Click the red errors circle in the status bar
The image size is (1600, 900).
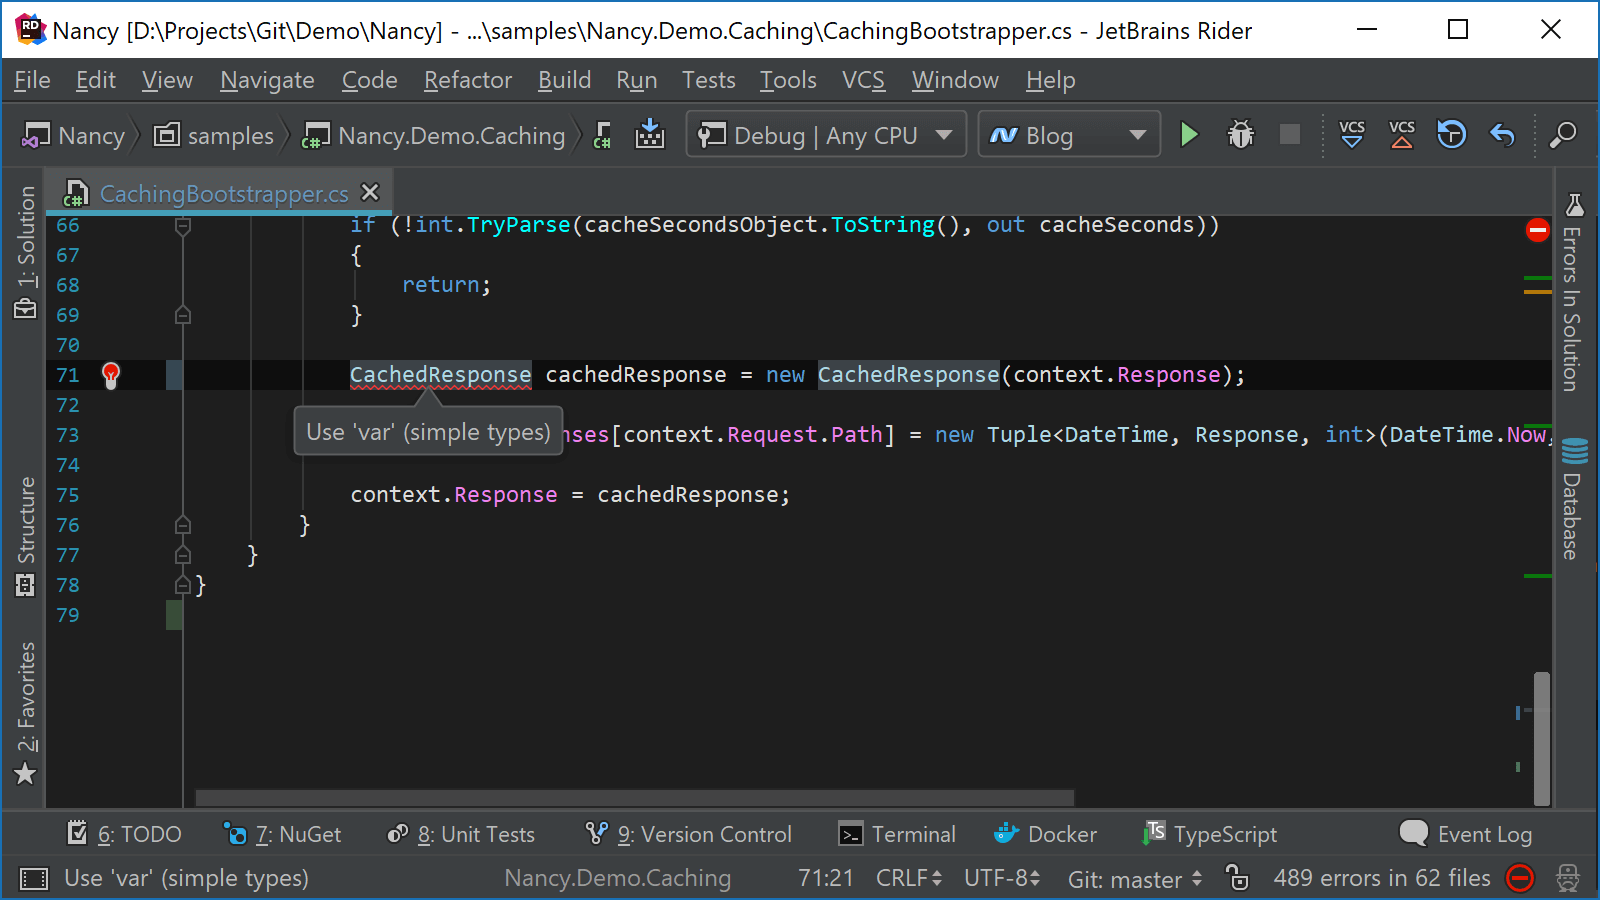coord(1520,878)
